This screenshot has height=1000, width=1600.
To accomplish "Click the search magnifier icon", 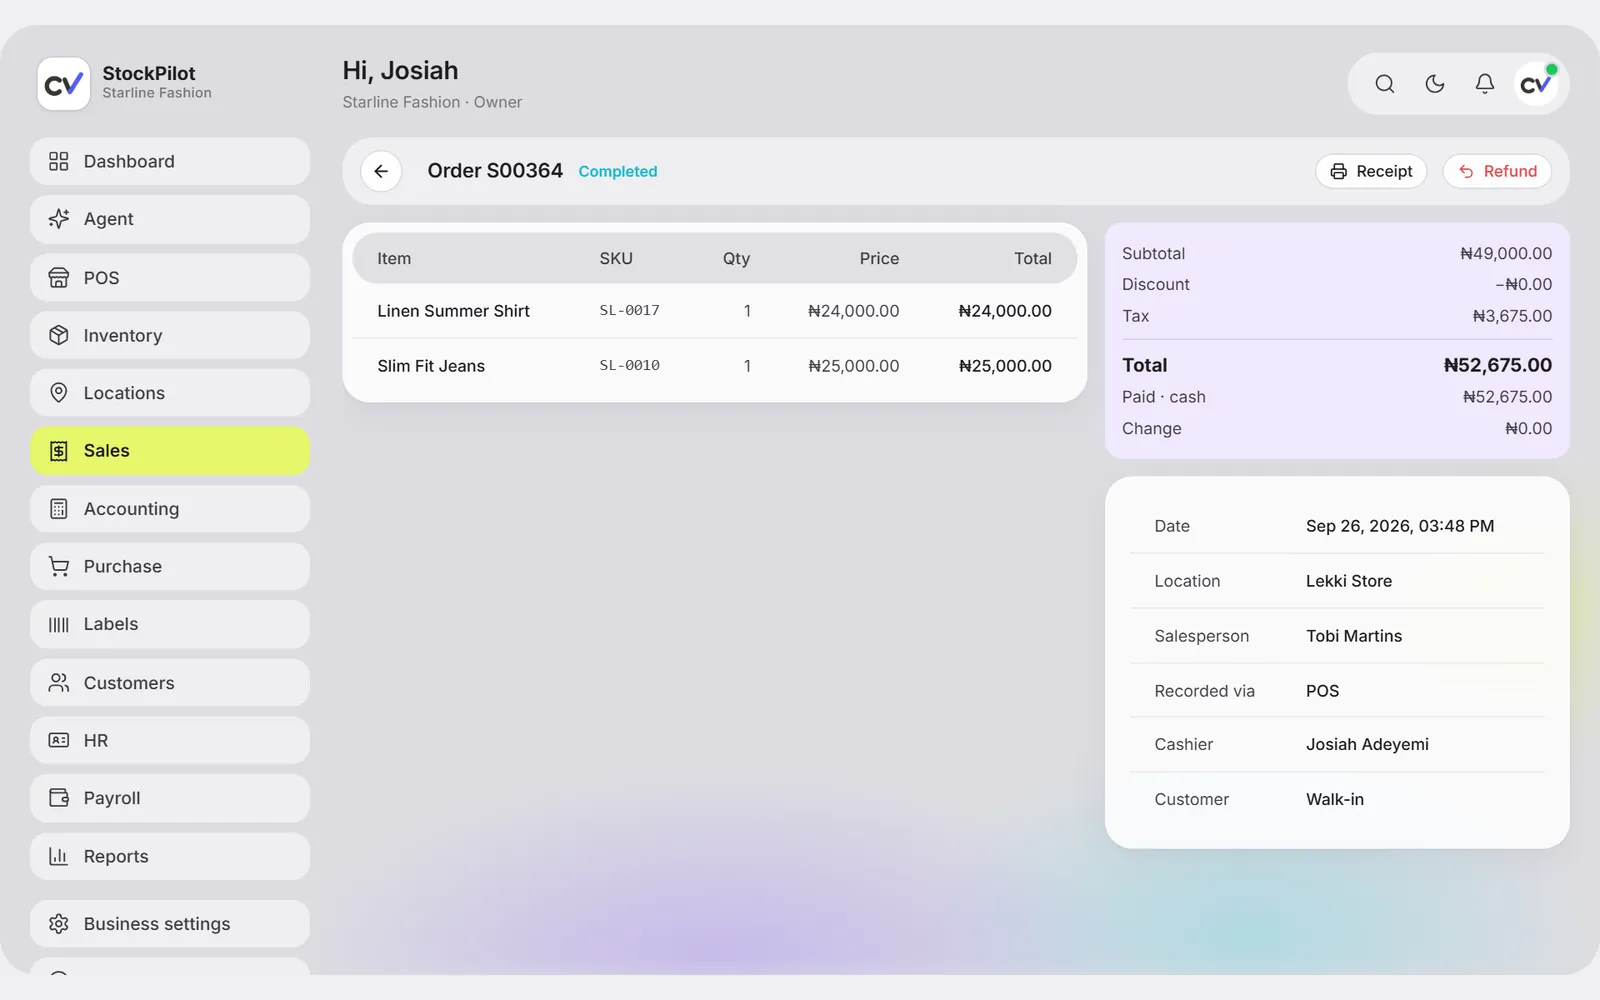I will click(1384, 84).
